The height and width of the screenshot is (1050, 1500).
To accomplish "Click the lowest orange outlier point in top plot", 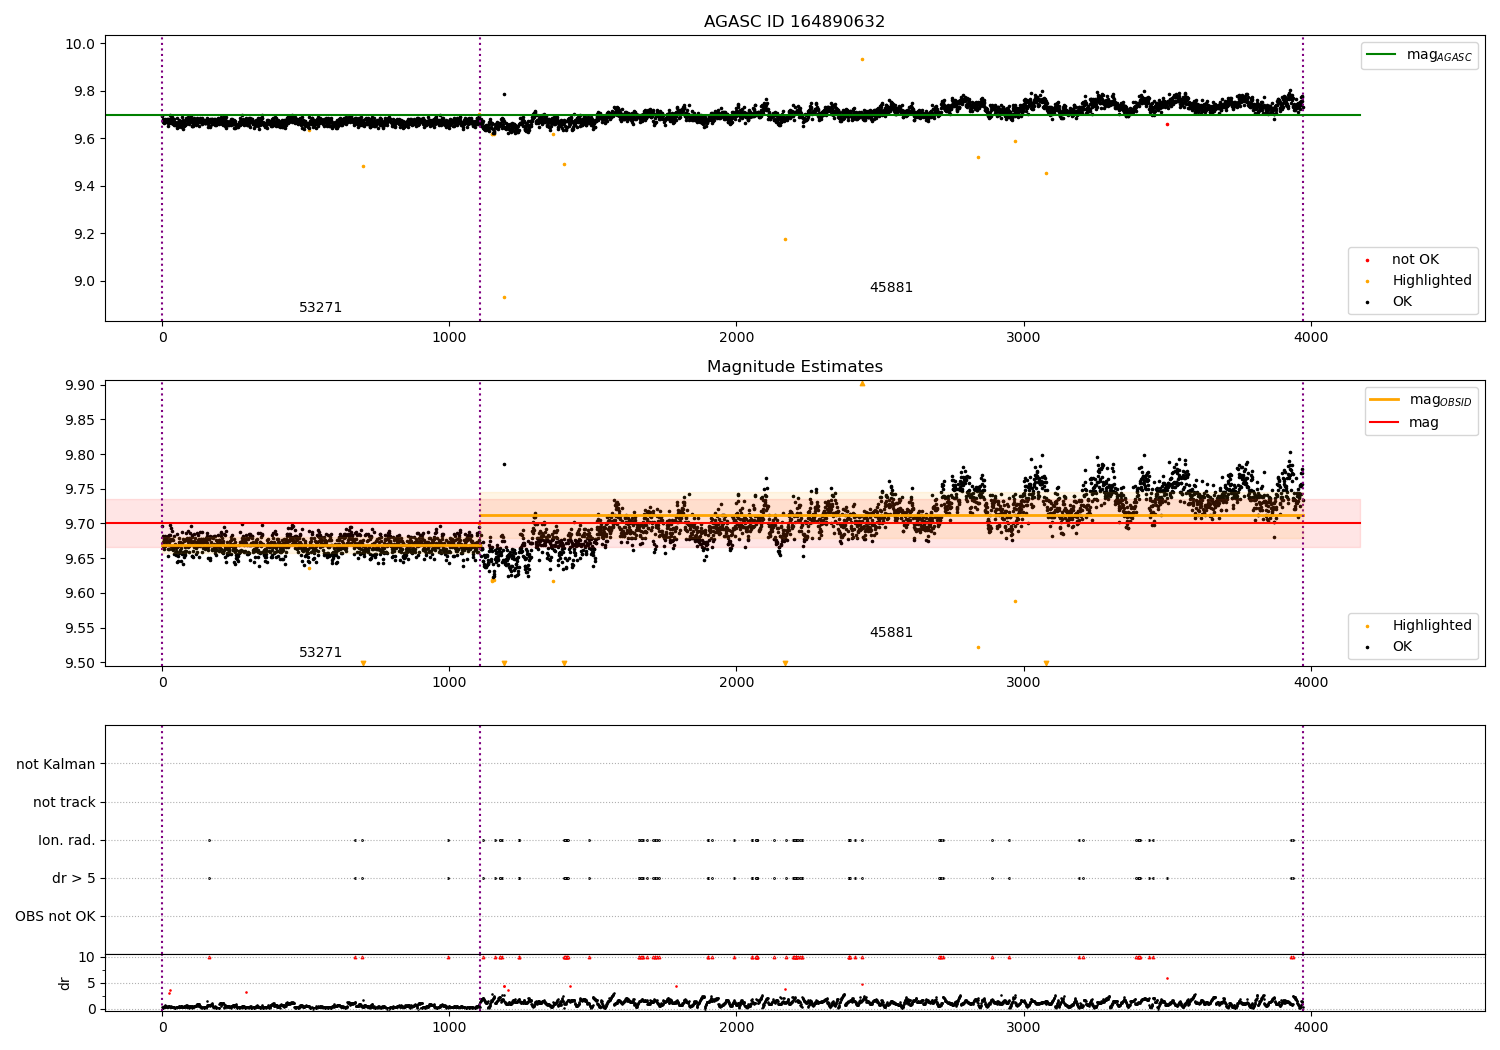I will 504,297.
